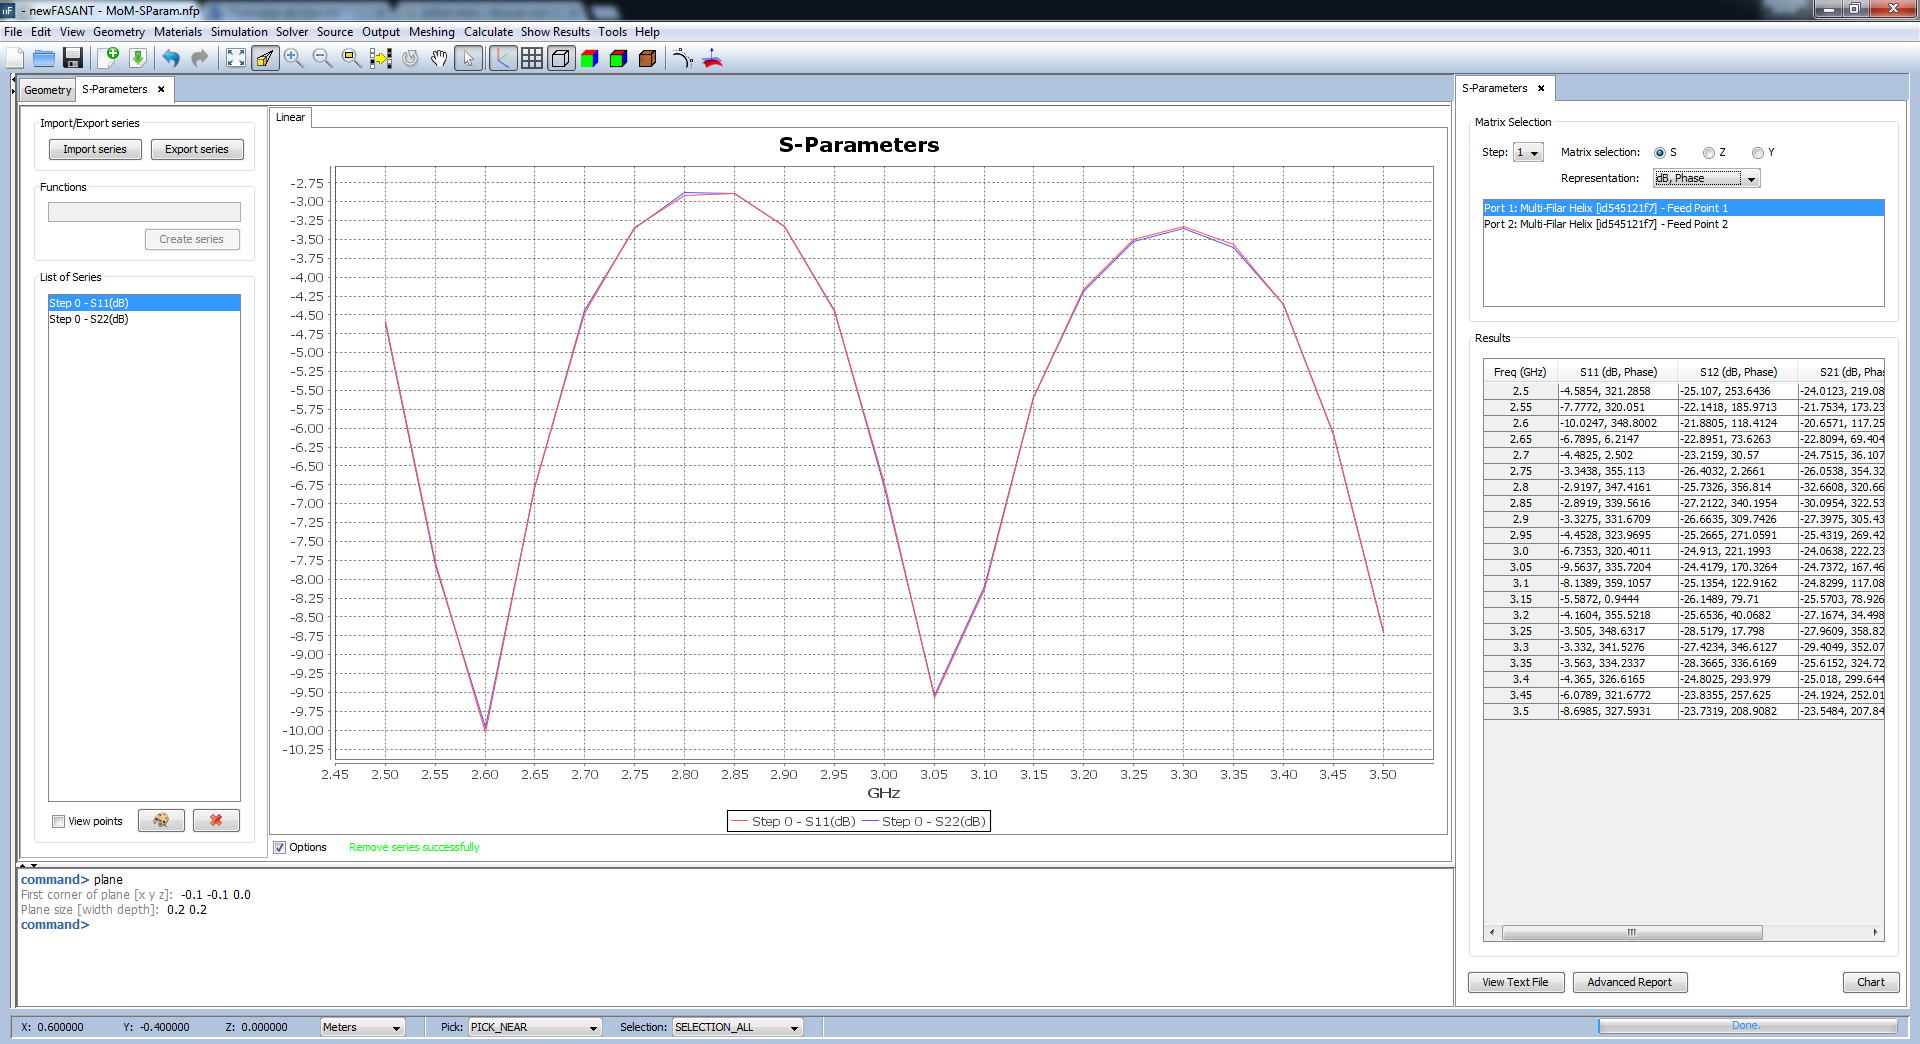Open the Simulation menu
Screen dimensions: 1920x1044
coord(239,32)
